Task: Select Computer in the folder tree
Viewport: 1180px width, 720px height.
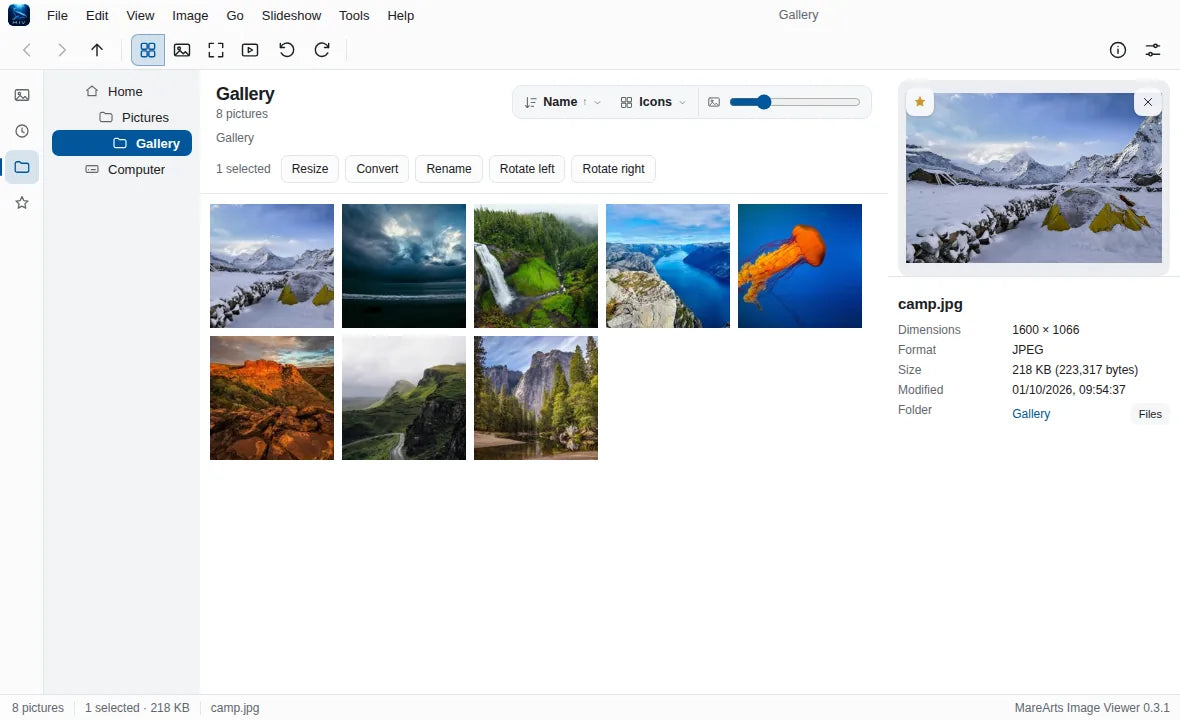Action: (122, 169)
